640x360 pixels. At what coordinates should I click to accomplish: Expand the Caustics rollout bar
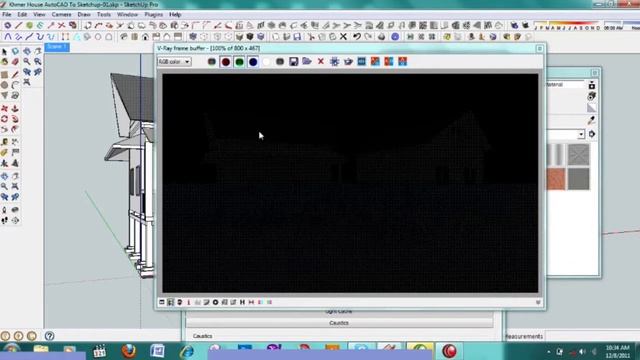(339, 323)
